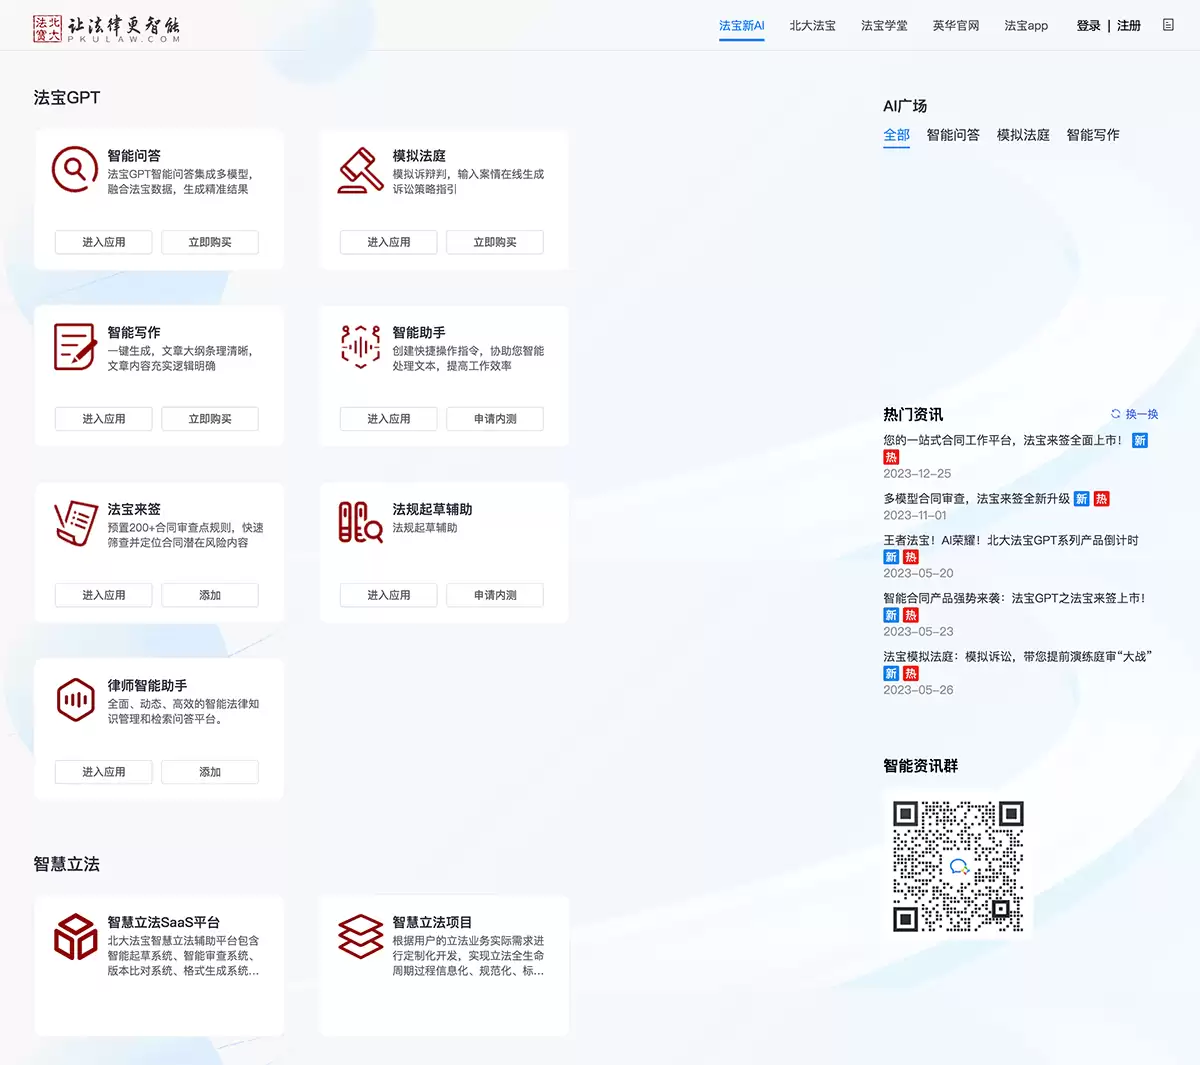Click the 模拟法庭 gavel icon
Screen dimensions: 1200x1065
(359, 170)
